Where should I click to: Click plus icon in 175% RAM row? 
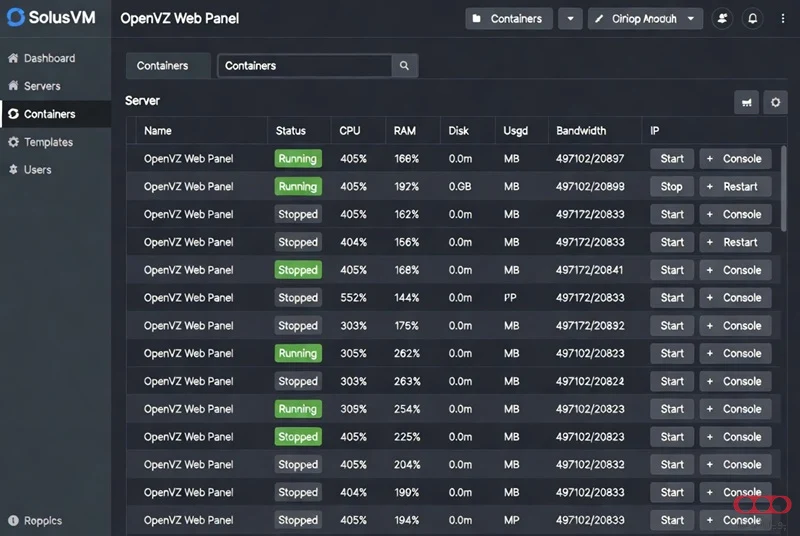coord(710,326)
